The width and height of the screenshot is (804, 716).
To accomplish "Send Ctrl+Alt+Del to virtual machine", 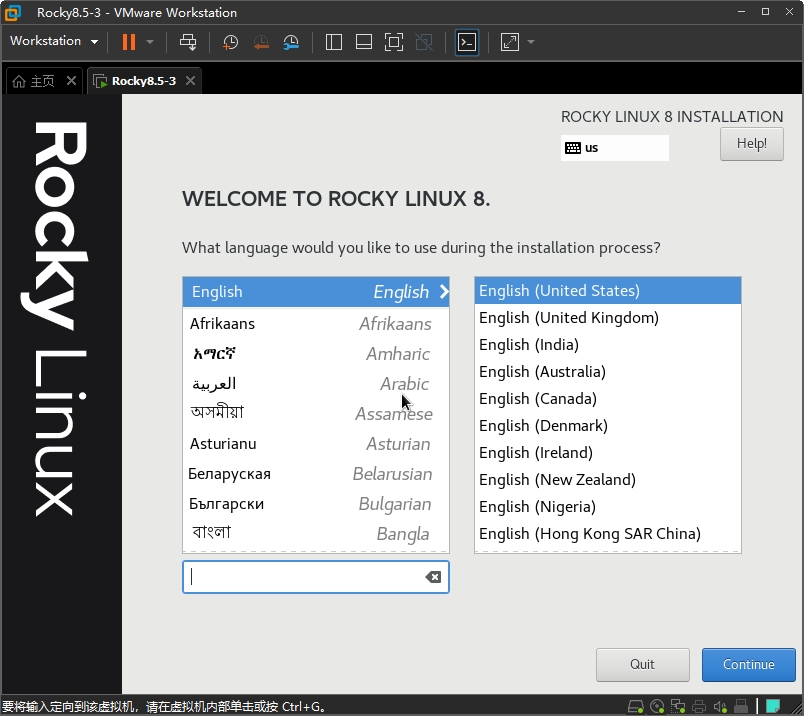I will coord(188,42).
